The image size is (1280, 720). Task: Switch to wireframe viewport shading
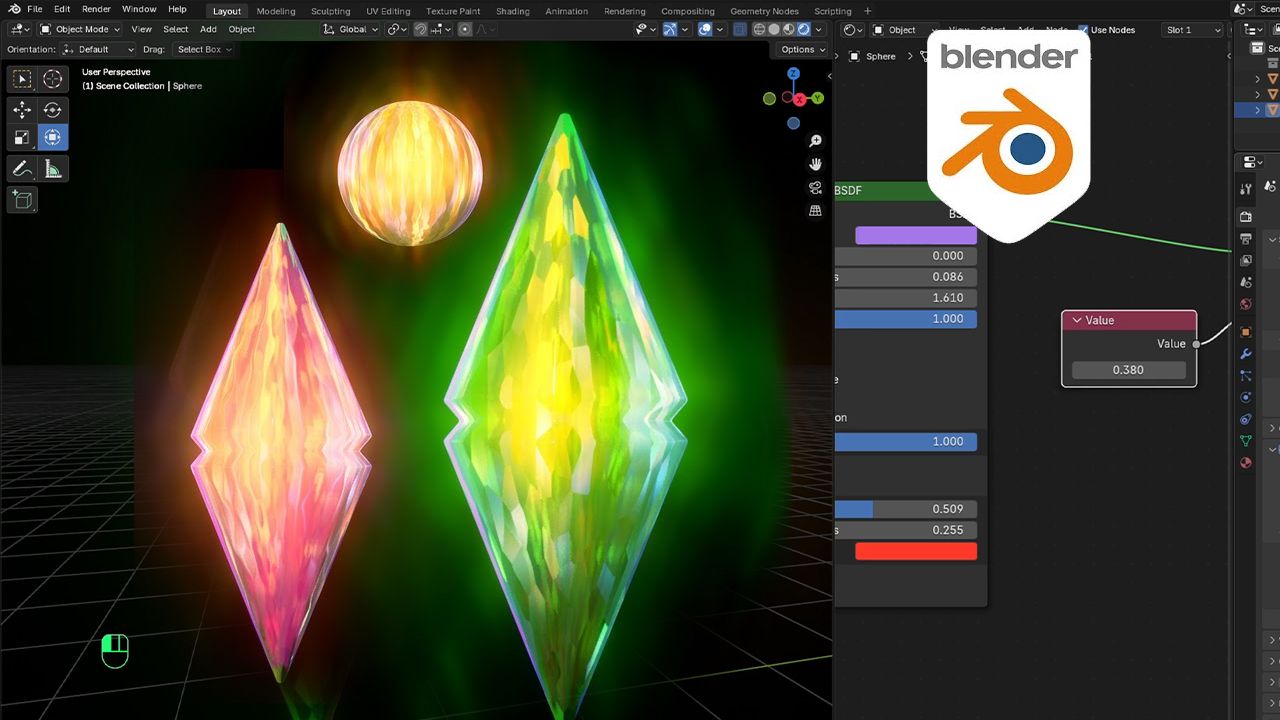[760, 29]
